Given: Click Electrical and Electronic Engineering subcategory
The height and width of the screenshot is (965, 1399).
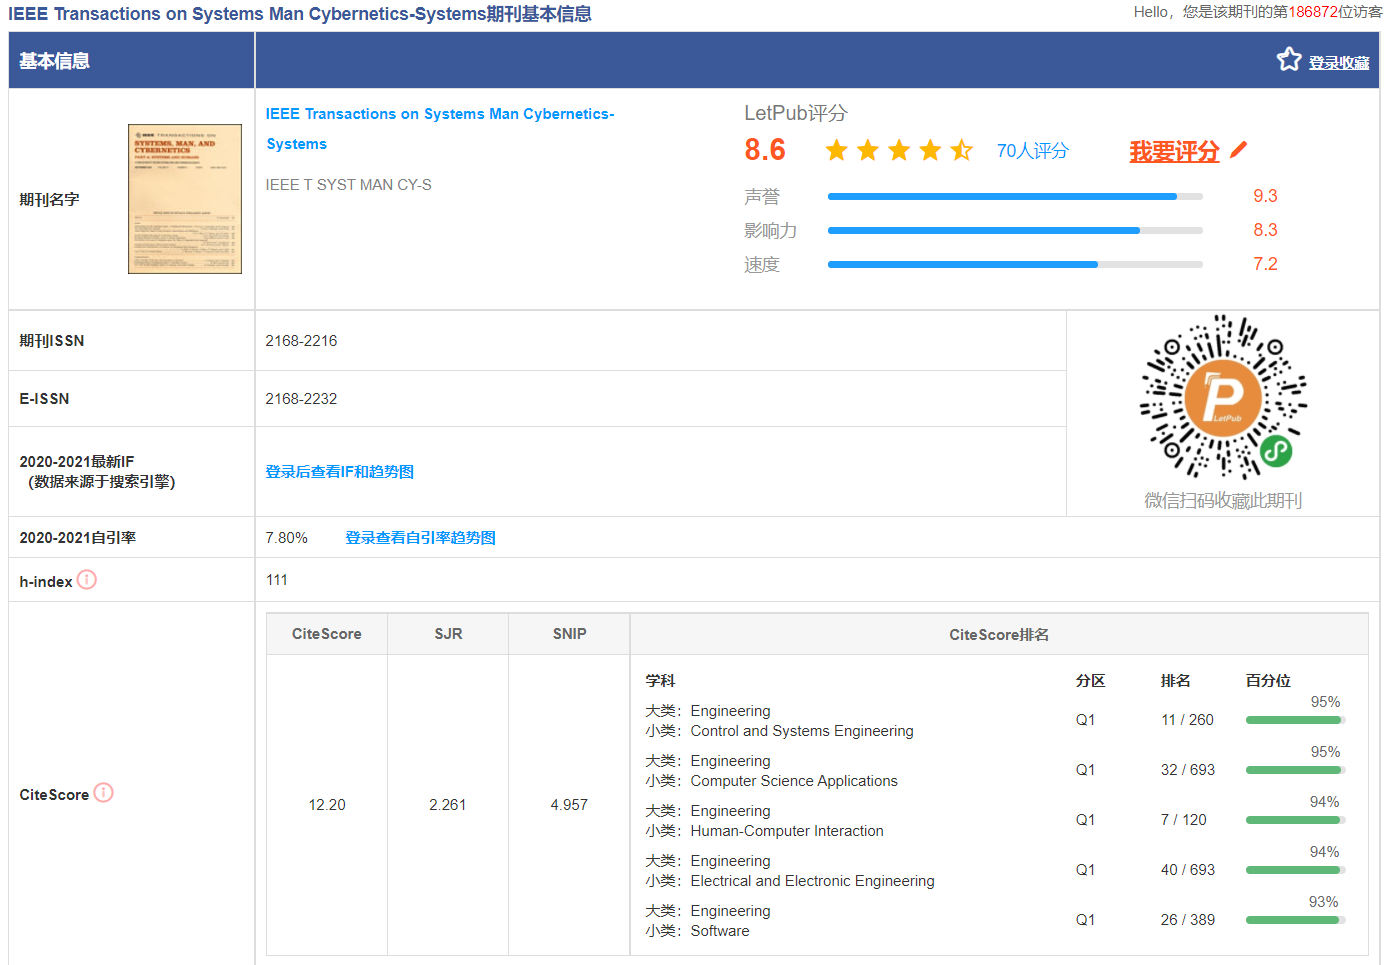Looking at the screenshot, I should point(812,881).
